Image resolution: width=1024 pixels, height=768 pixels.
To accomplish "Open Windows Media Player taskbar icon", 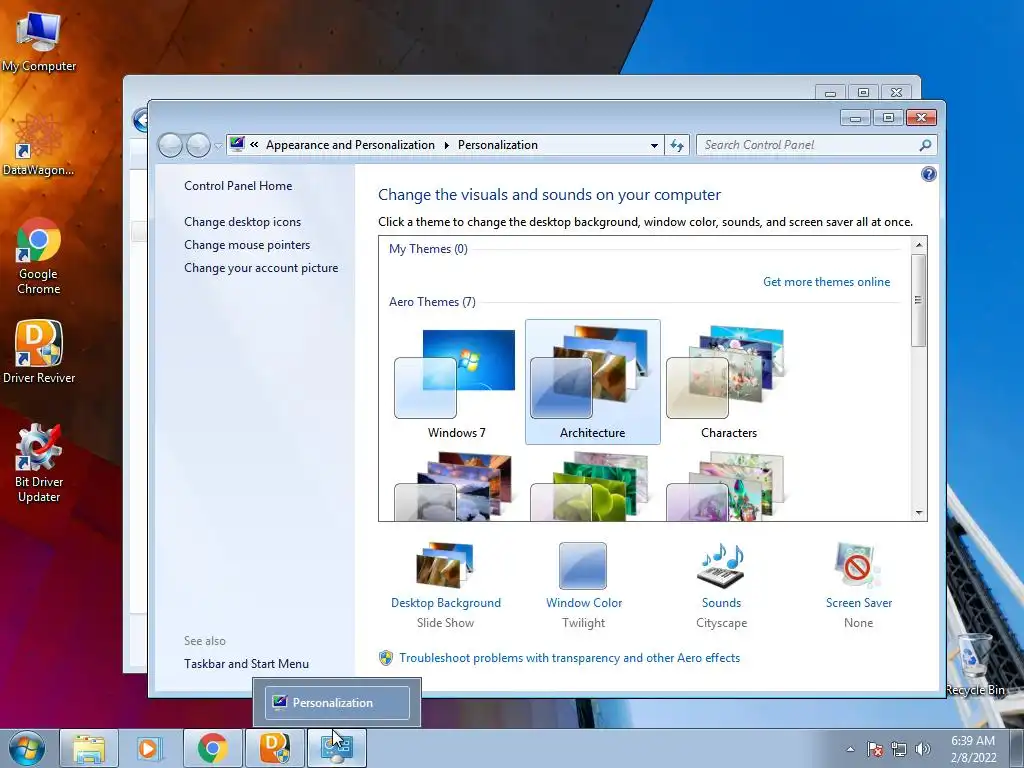I will coord(149,748).
